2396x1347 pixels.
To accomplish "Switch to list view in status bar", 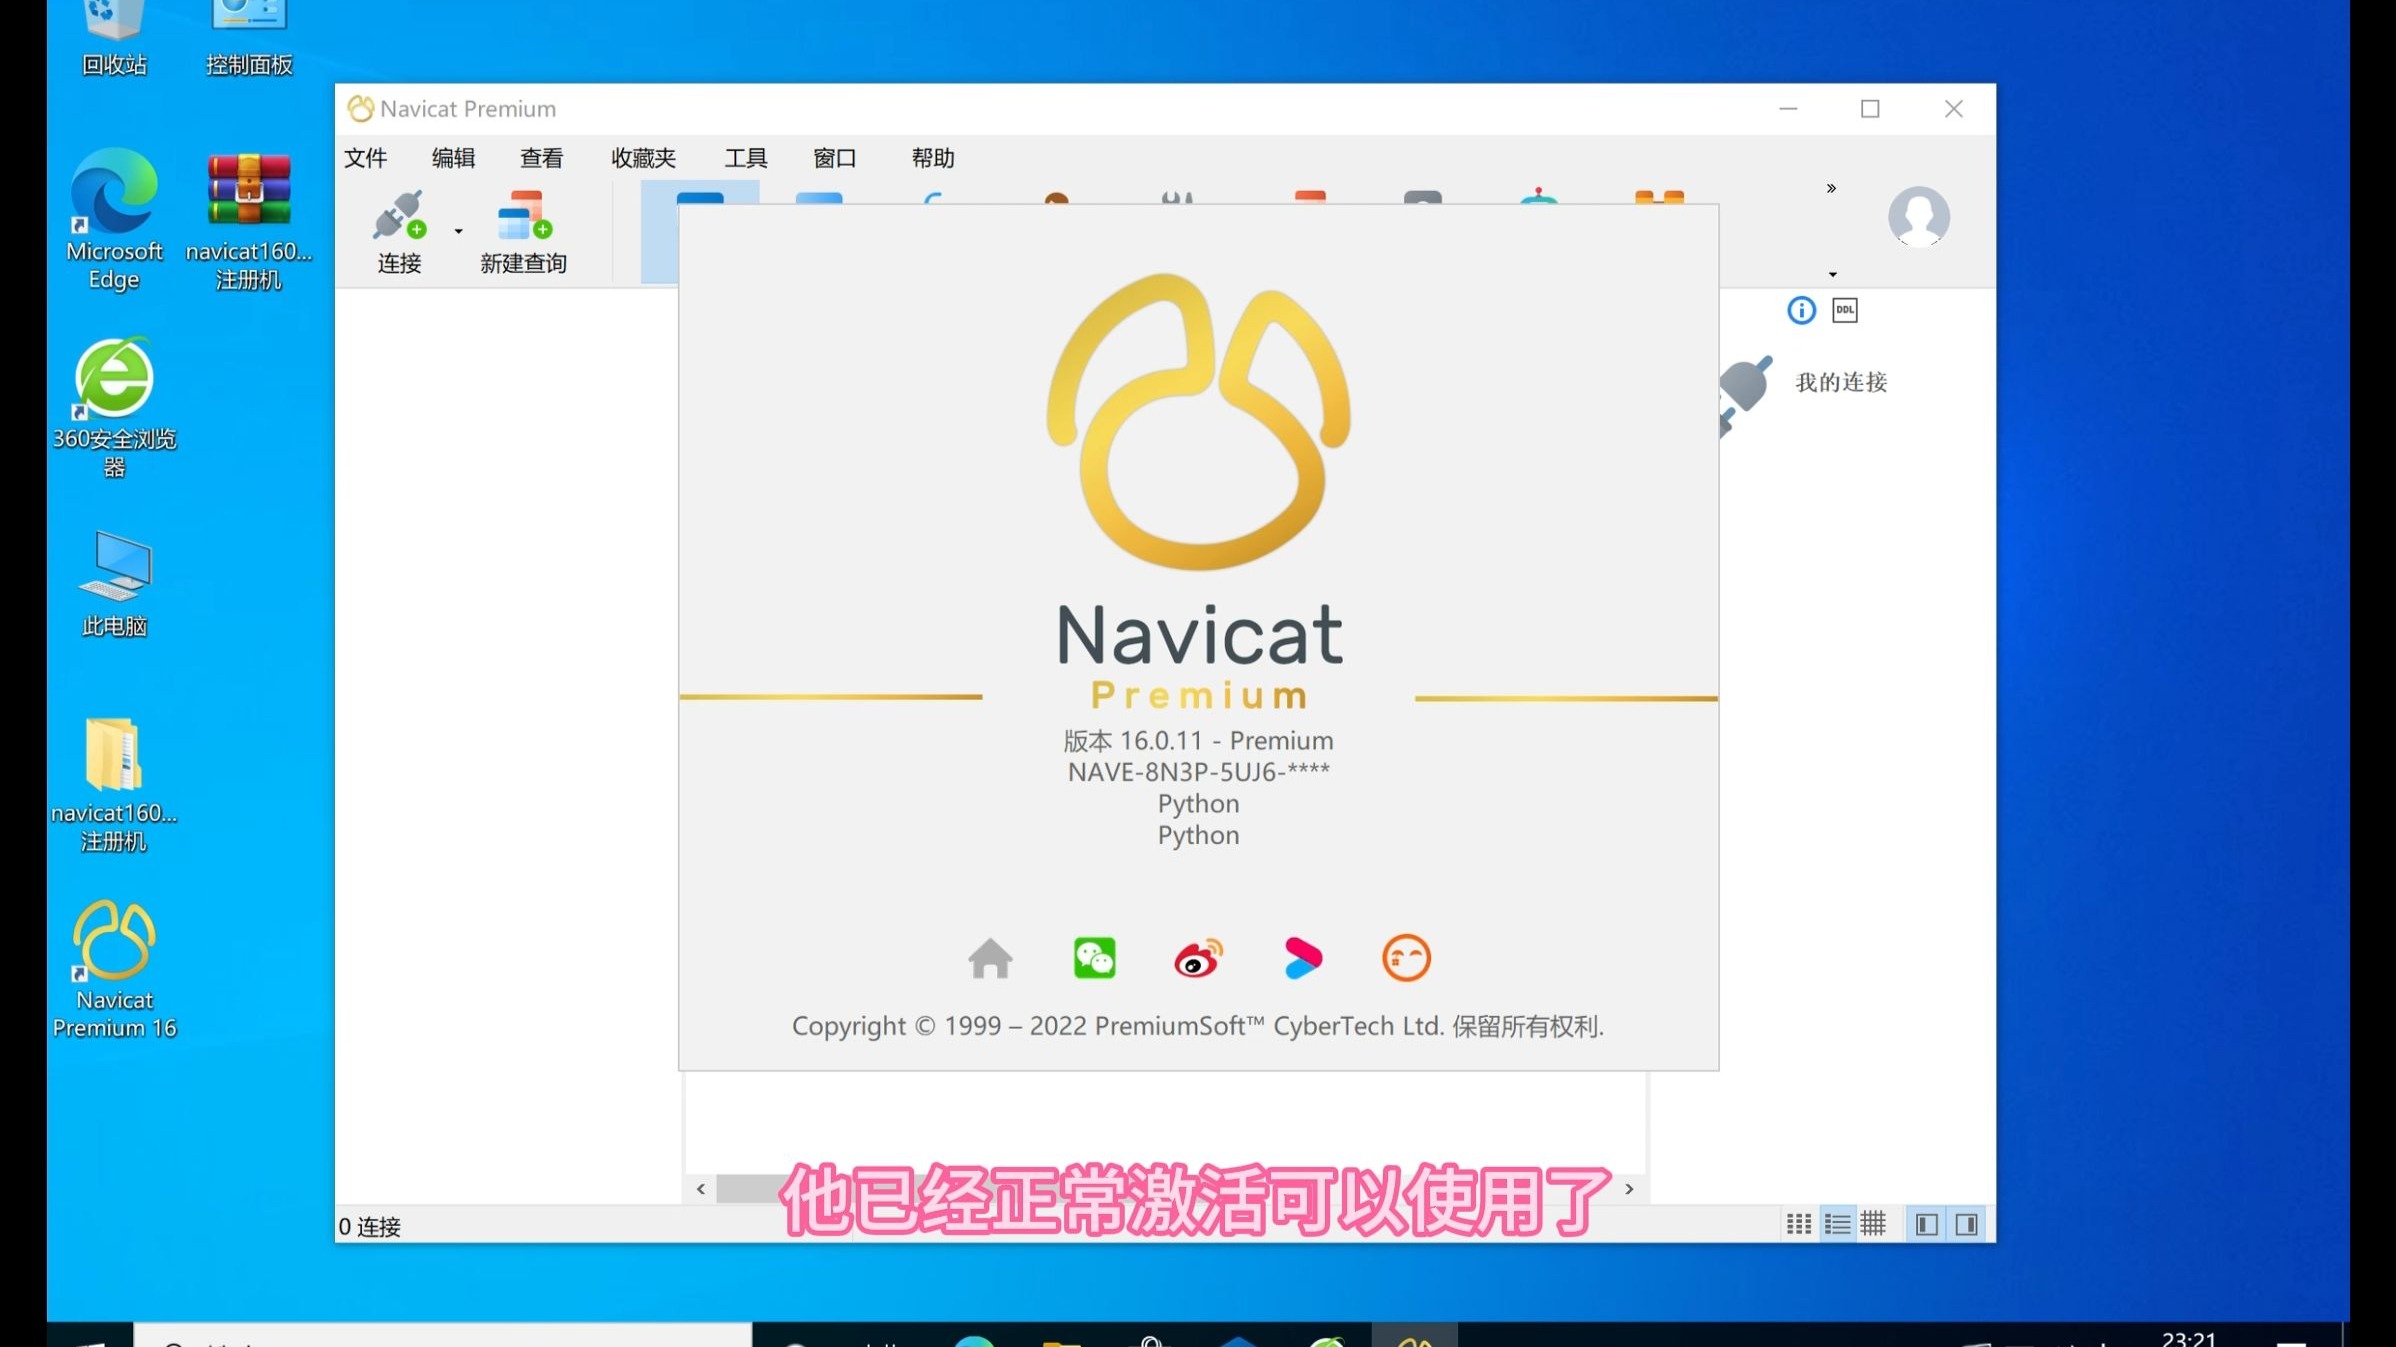I will coord(1836,1224).
